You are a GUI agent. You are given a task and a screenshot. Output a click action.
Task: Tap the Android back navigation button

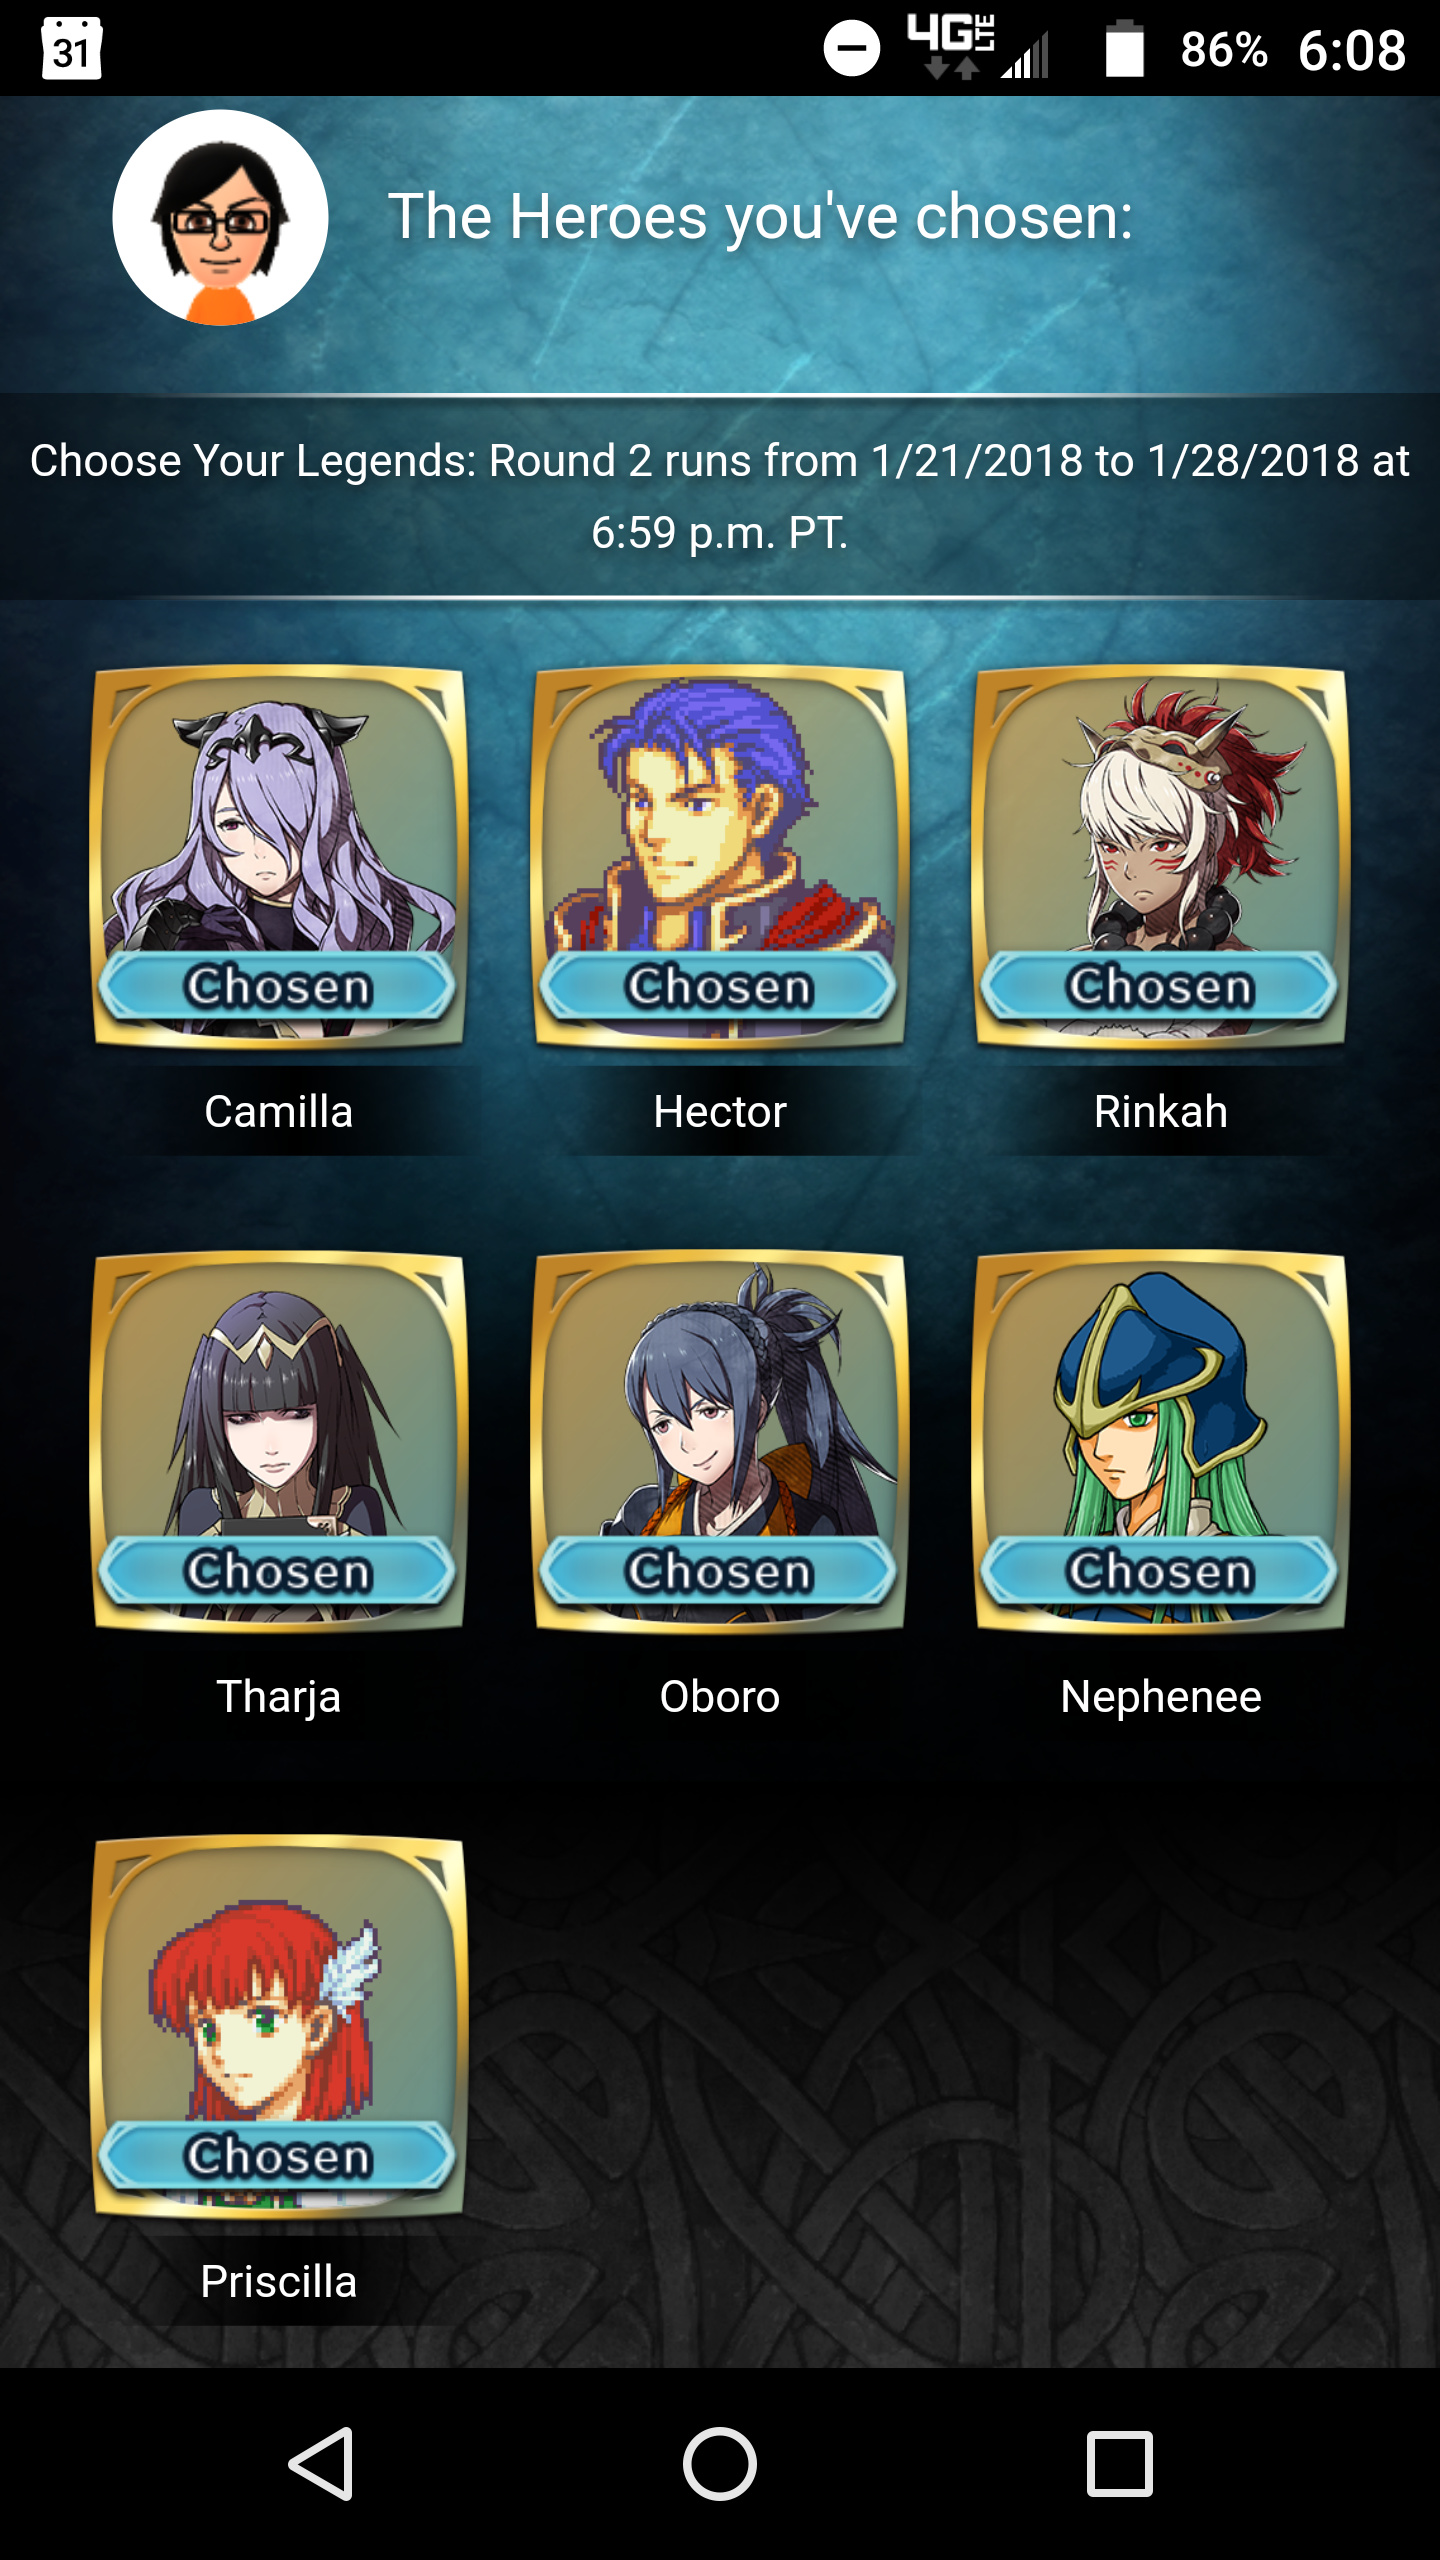(322, 2464)
